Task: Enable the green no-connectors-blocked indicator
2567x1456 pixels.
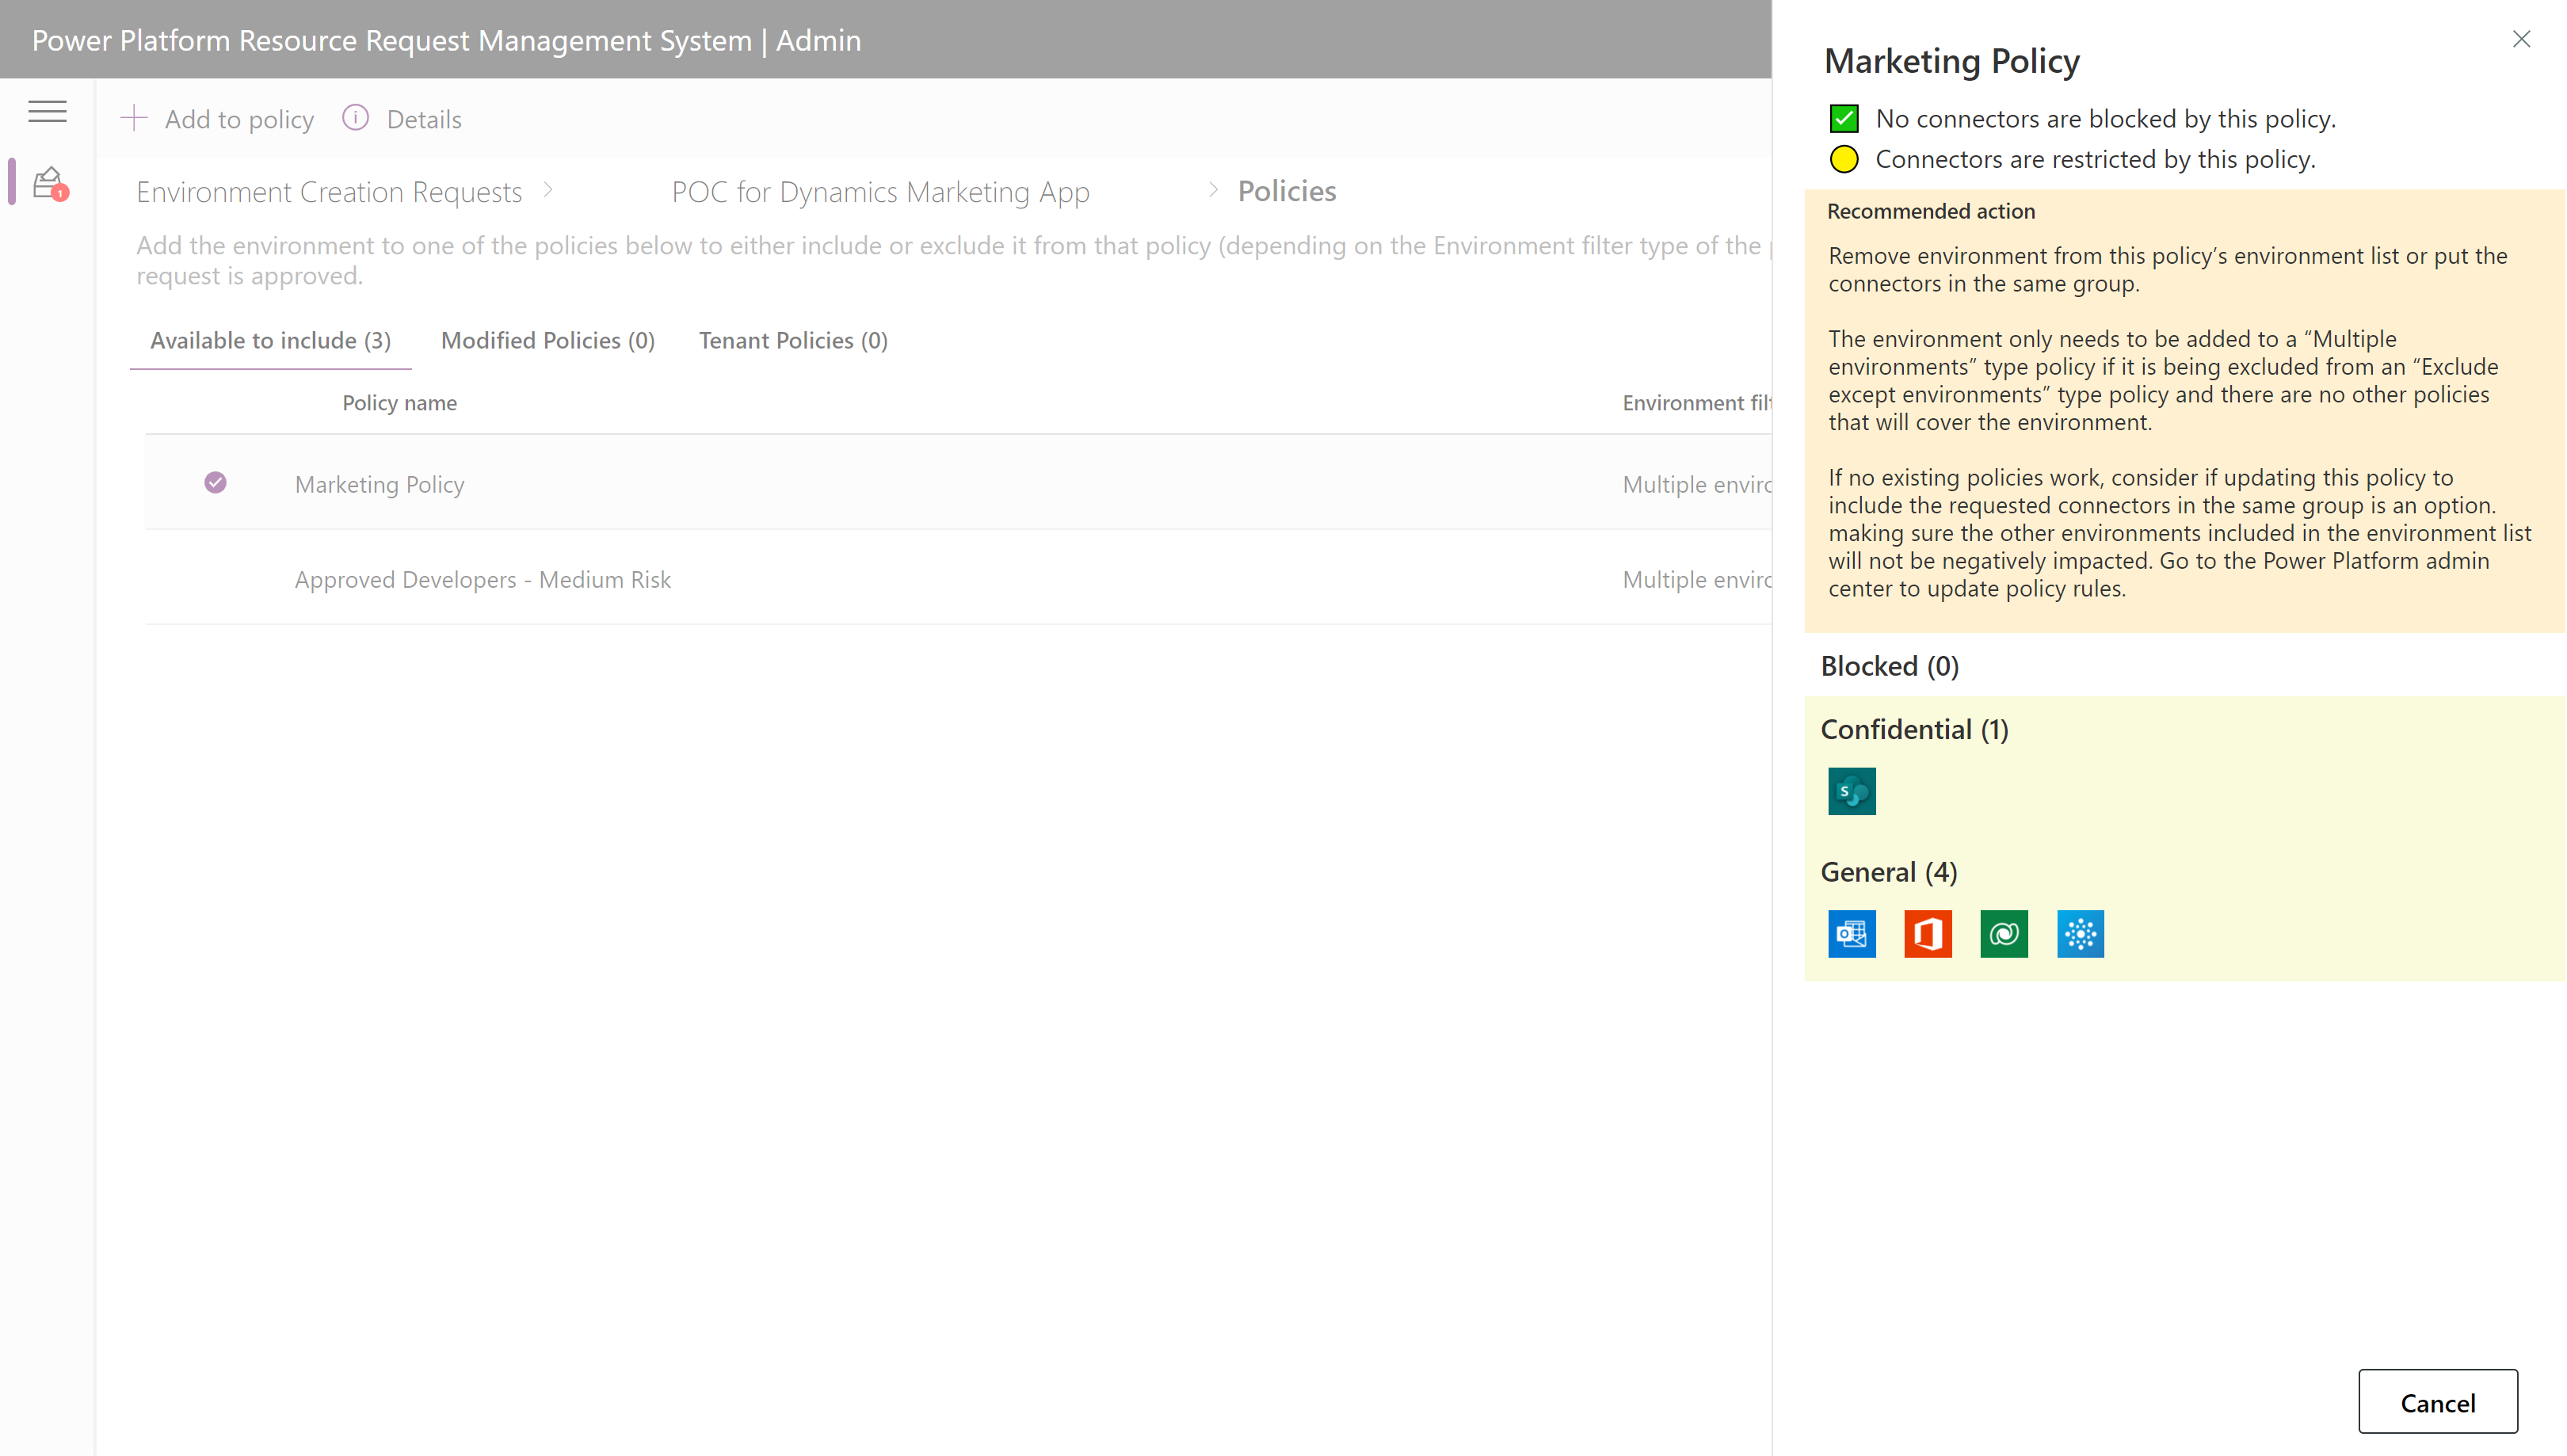Action: (x=1846, y=116)
